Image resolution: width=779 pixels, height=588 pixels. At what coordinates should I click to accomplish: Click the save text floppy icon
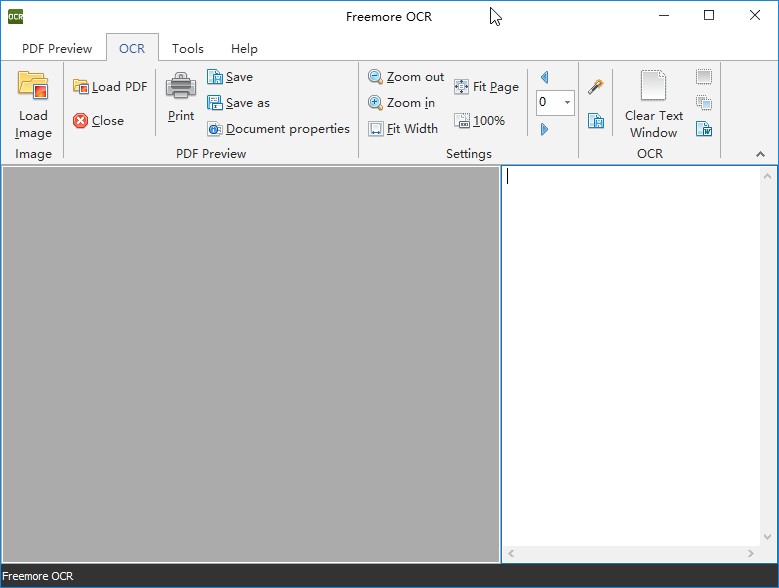595,121
